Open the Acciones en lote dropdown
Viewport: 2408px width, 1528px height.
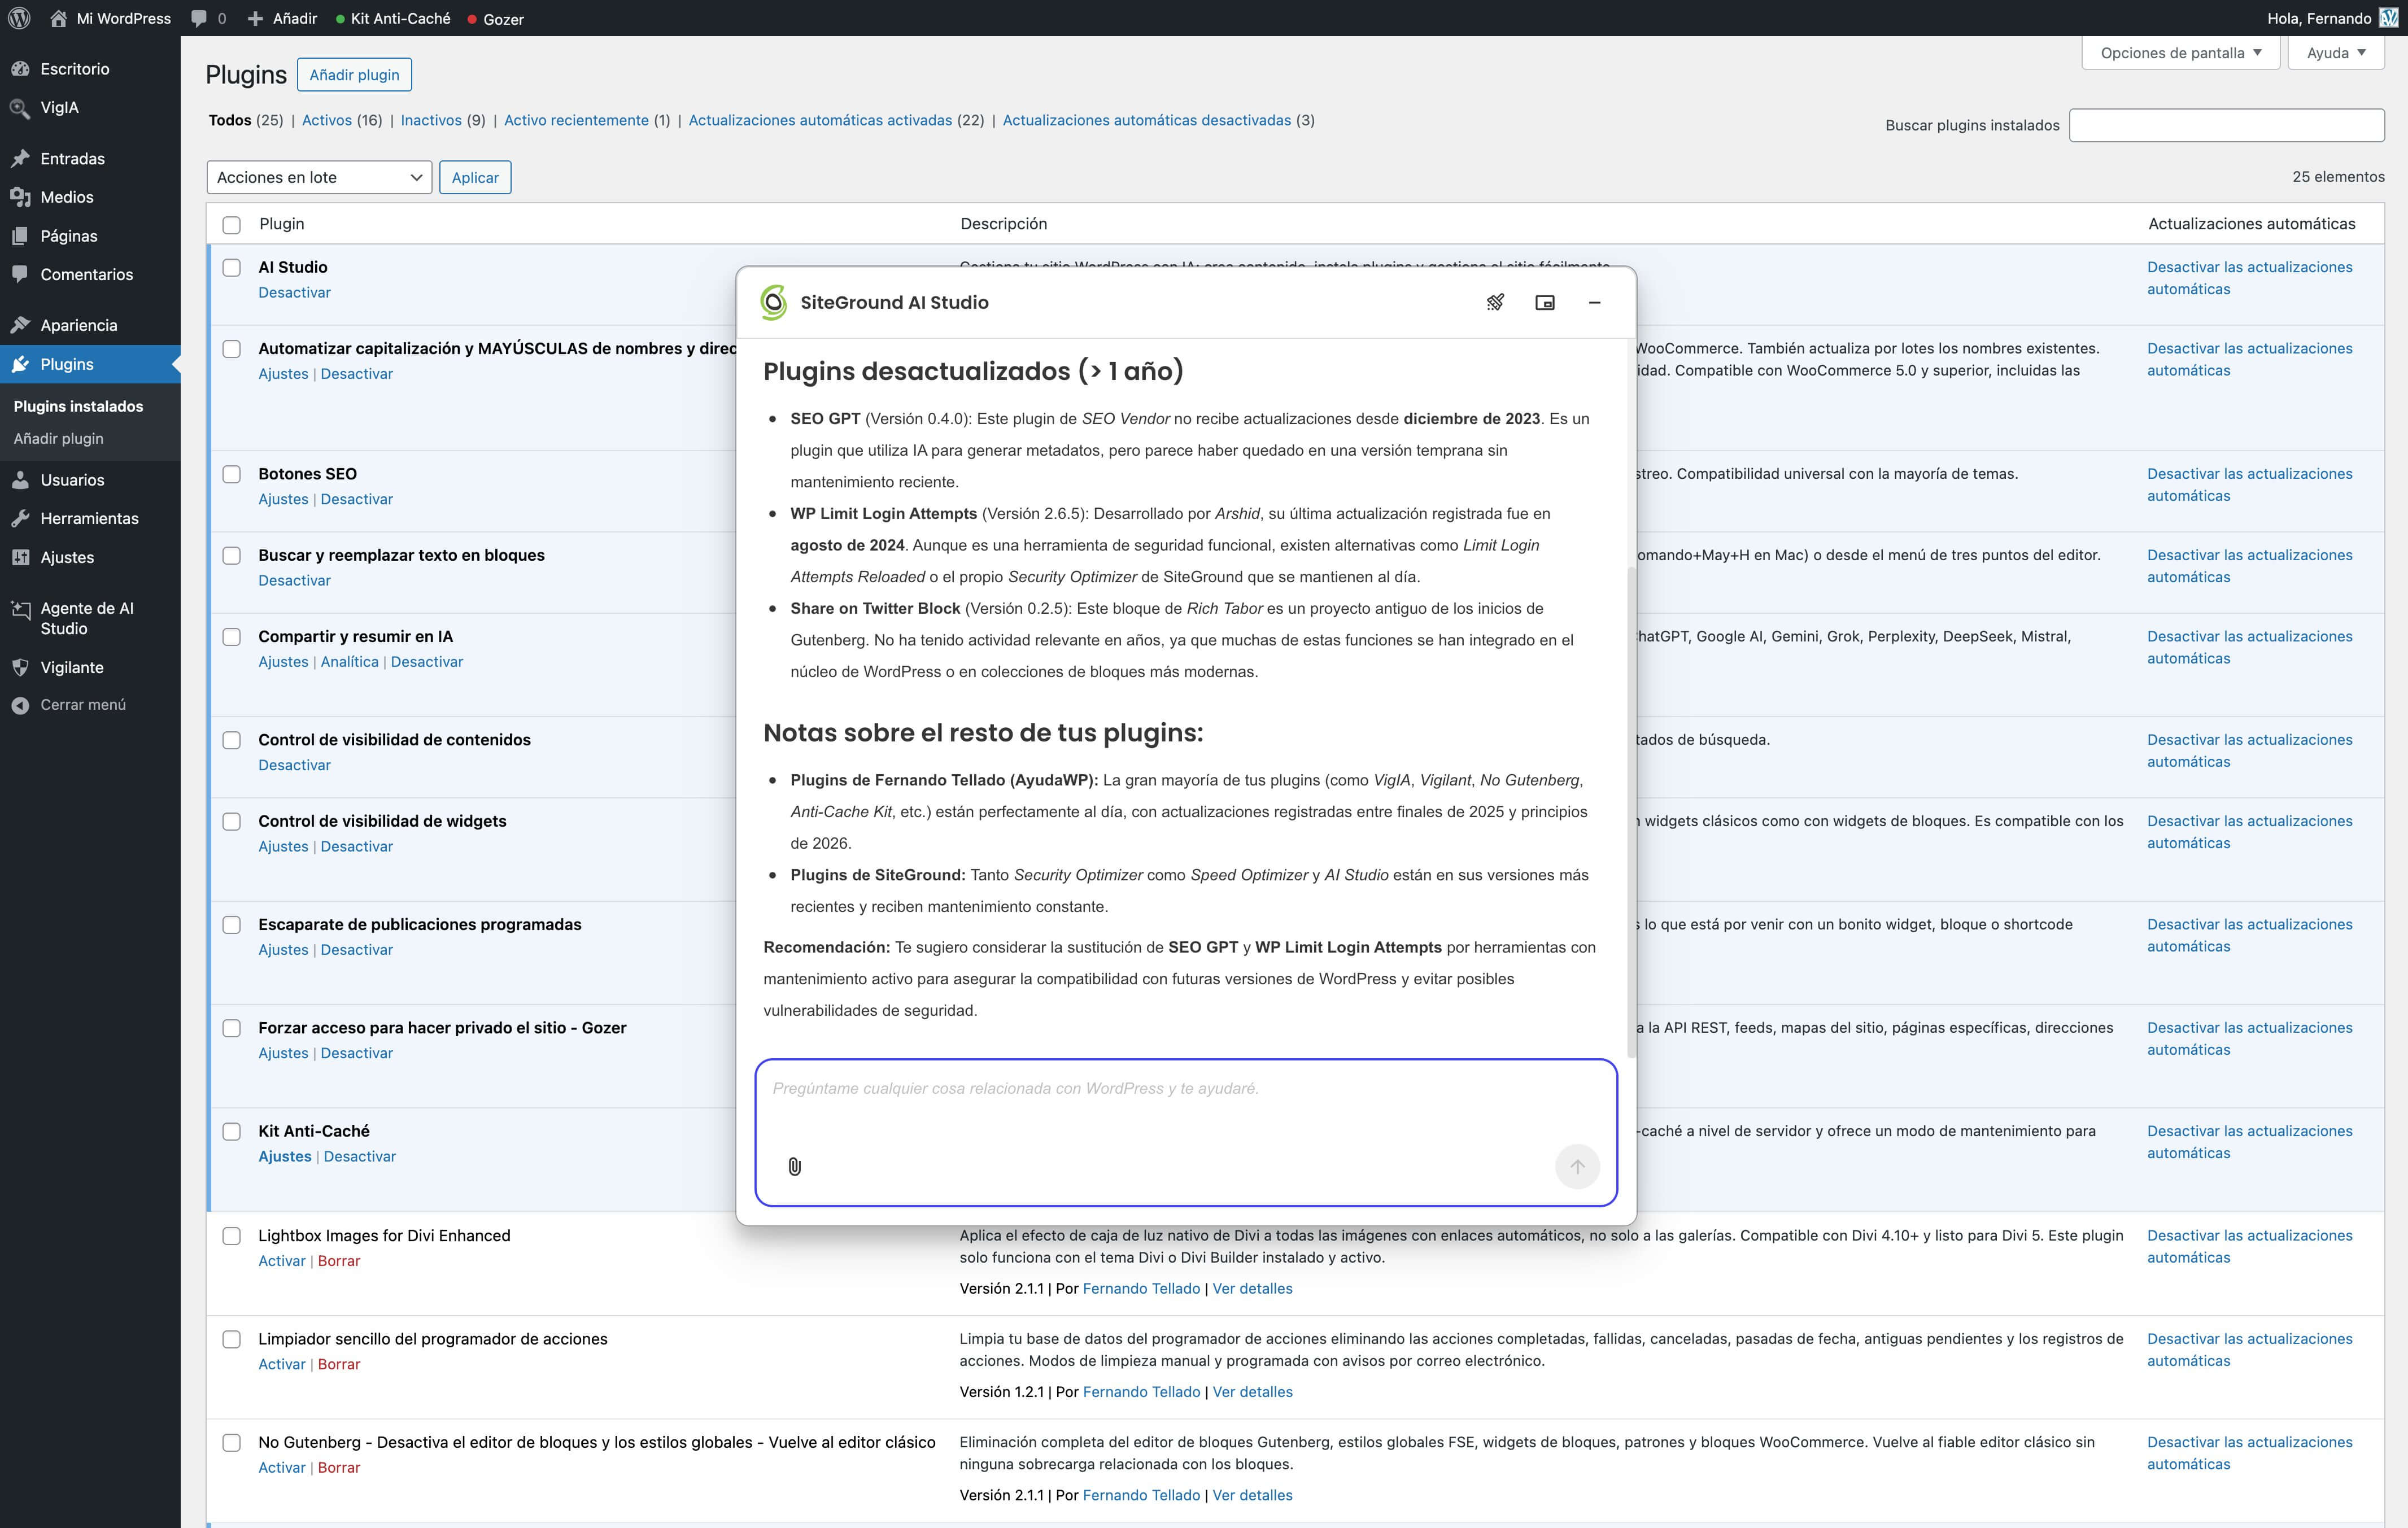coord(319,177)
